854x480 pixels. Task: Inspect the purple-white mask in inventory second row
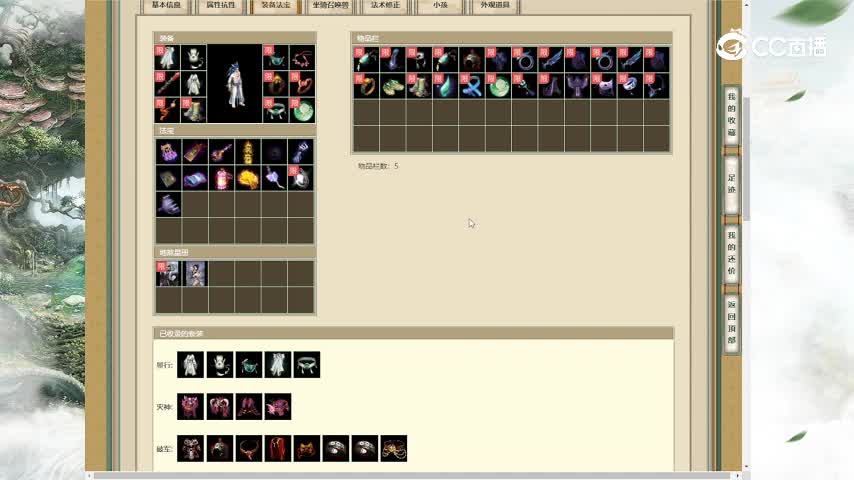click(603, 86)
